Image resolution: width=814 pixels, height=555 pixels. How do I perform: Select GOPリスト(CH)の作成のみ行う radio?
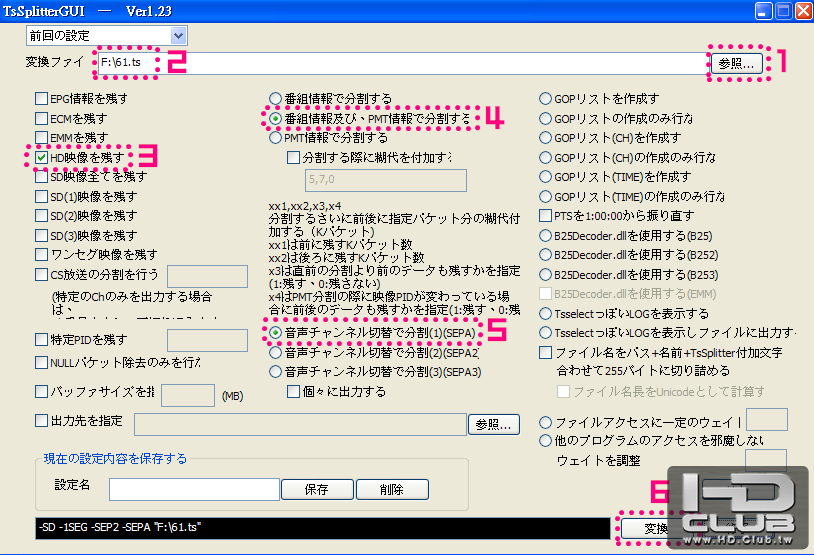click(x=545, y=157)
